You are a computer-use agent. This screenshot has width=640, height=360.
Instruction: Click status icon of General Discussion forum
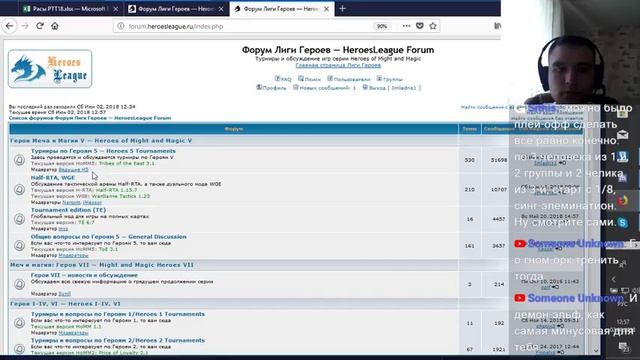(19, 245)
